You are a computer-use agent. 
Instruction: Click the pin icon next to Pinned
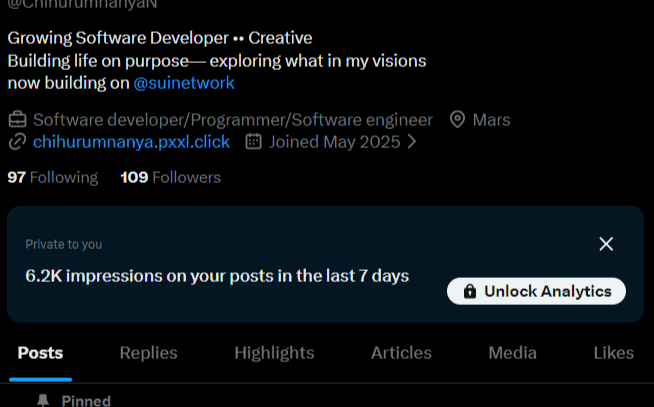[43, 401]
